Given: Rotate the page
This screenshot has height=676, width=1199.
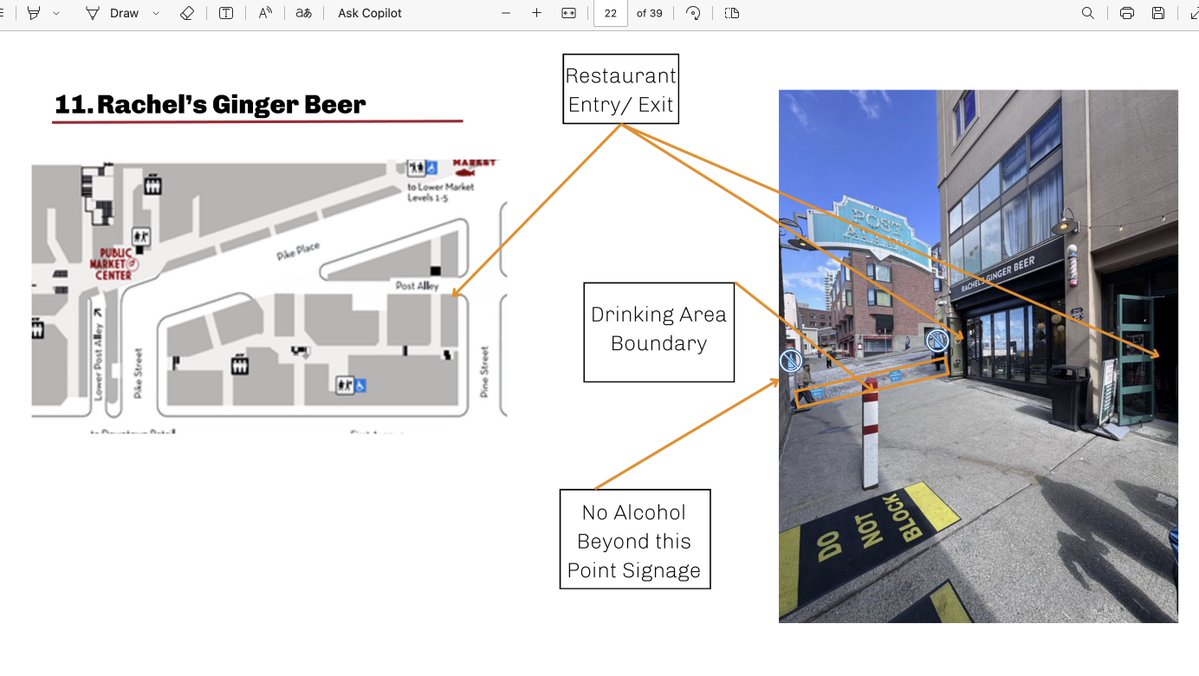Looking at the screenshot, I should click(x=694, y=13).
